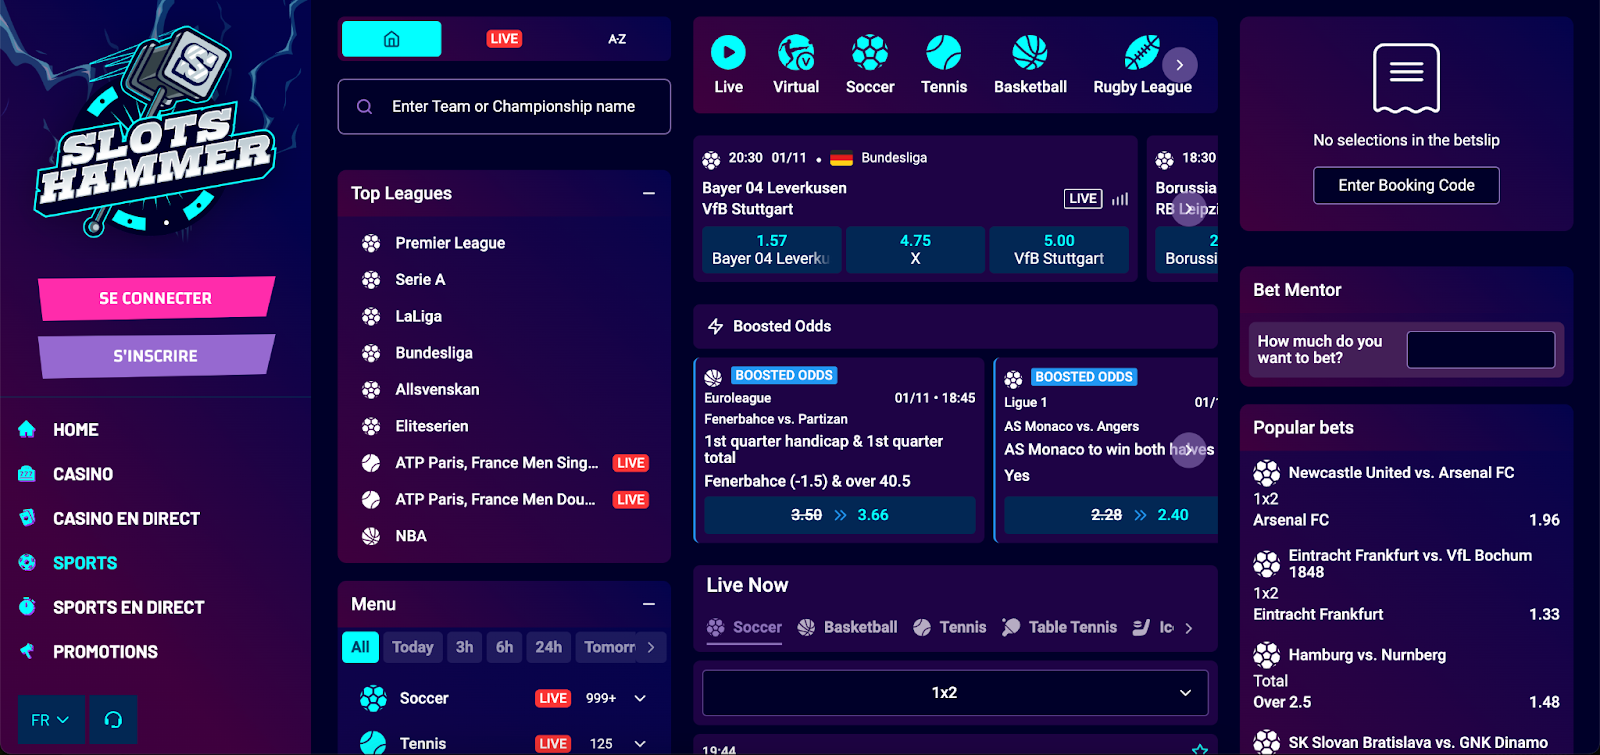Screen dimensions: 1600x755
Task: Filter events to Today
Action: (x=412, y=647)
